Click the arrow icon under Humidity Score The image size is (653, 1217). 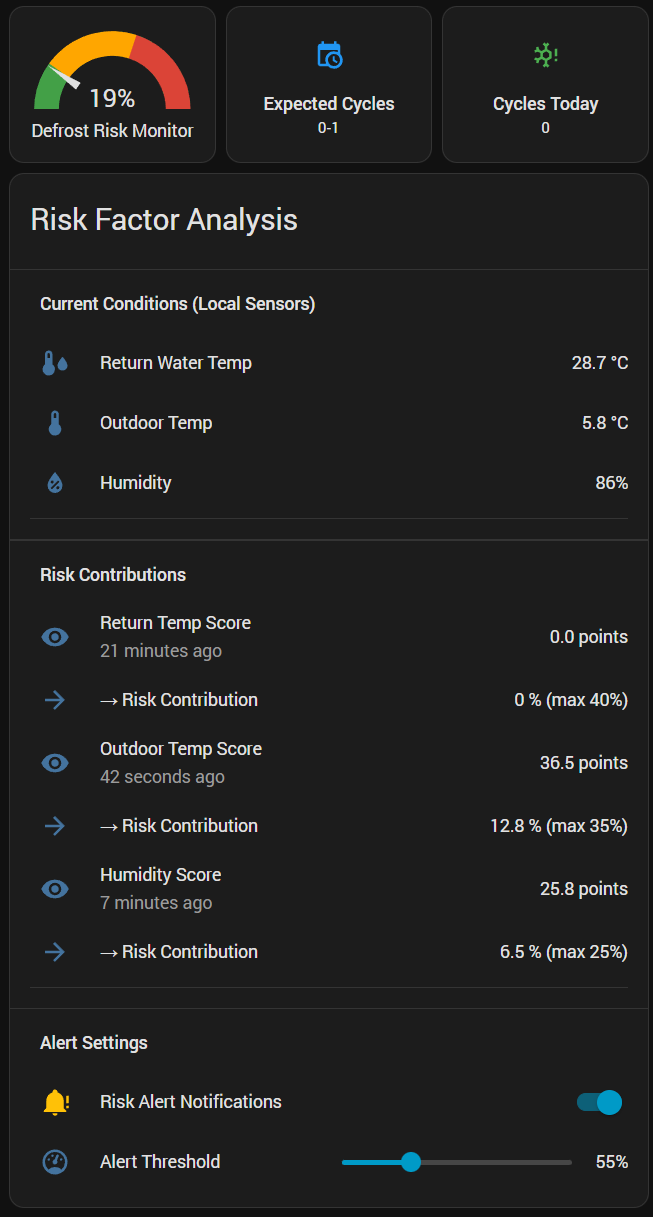[55, 952]
